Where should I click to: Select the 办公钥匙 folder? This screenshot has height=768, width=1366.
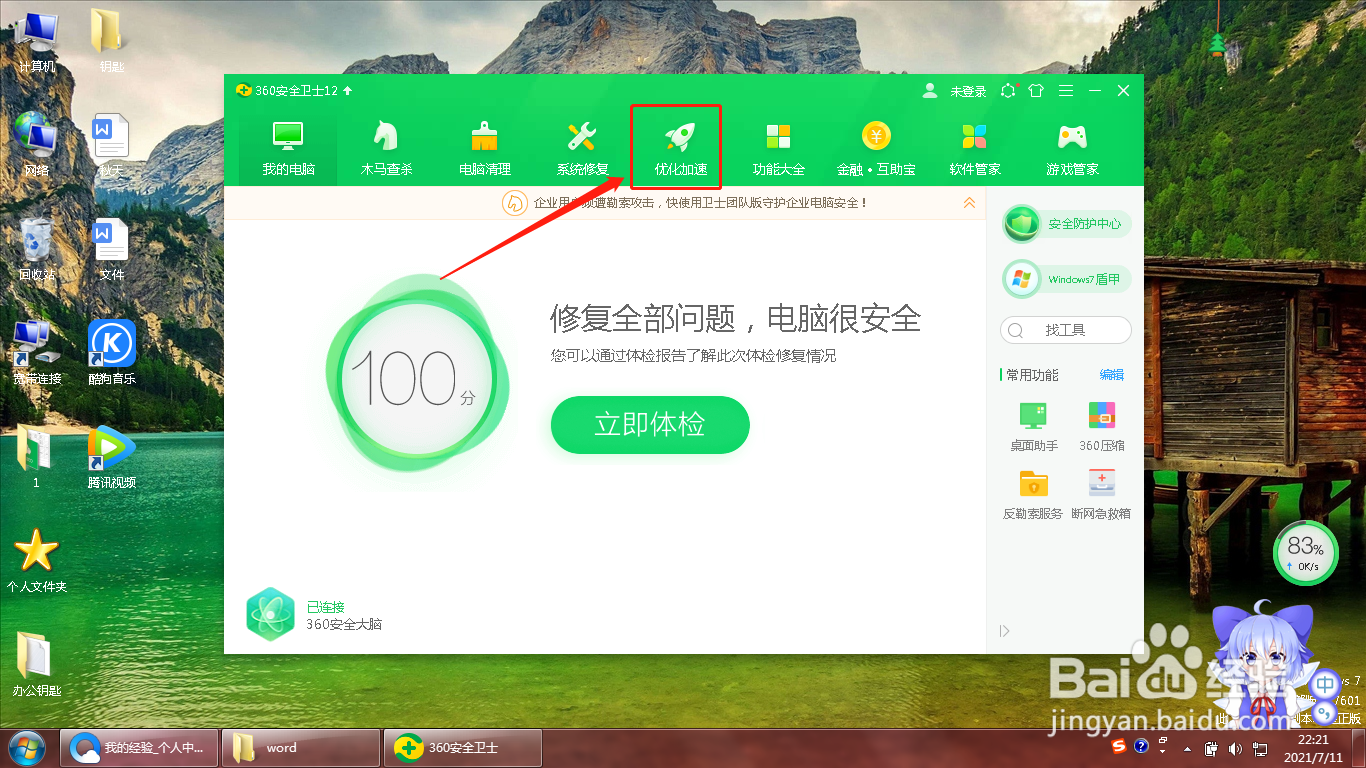click(37, 665)
